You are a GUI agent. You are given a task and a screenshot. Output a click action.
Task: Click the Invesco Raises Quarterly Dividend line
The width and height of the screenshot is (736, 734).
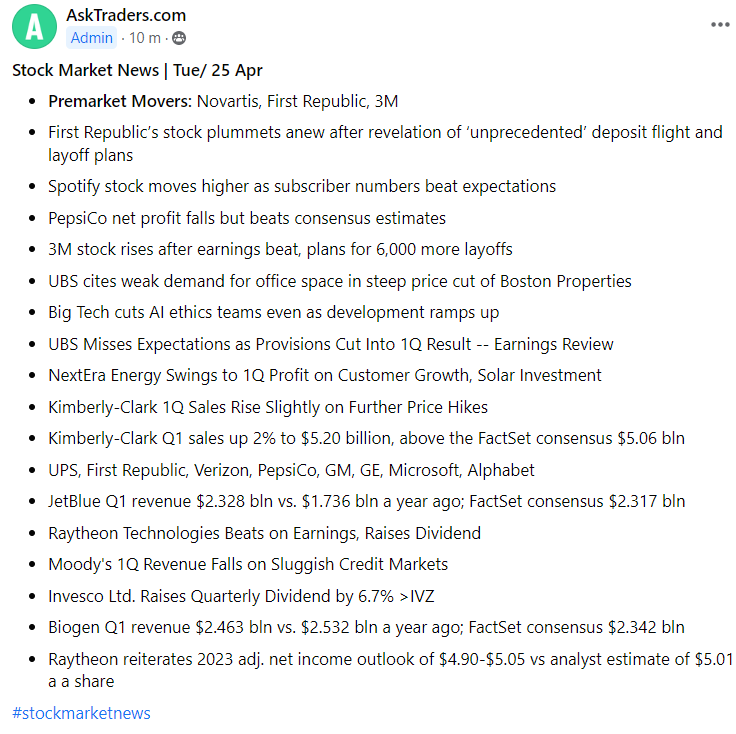coord(241,596)
